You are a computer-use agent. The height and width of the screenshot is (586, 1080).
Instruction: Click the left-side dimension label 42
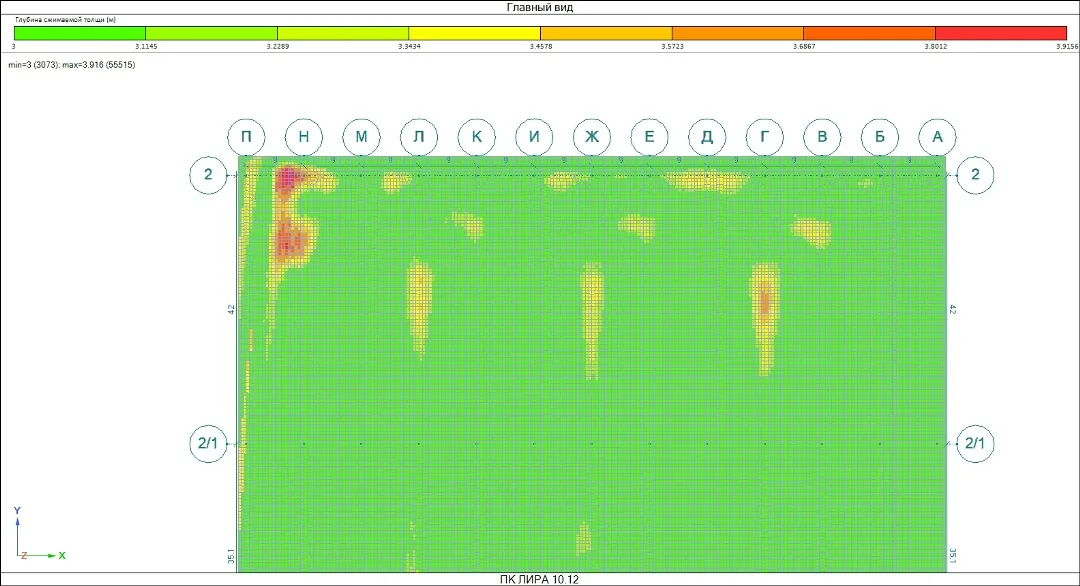coord(231,310)
